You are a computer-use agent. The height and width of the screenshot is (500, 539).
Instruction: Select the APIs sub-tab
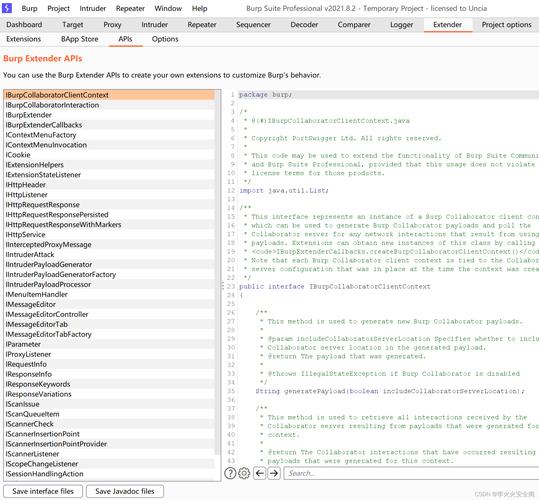(x=125, y=39)
